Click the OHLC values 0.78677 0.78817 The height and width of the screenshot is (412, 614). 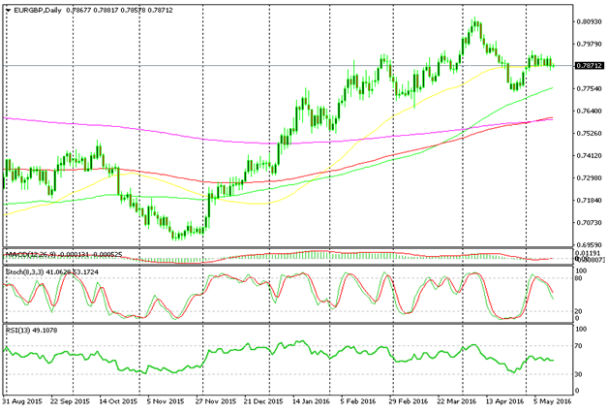[x=90, y=11]
